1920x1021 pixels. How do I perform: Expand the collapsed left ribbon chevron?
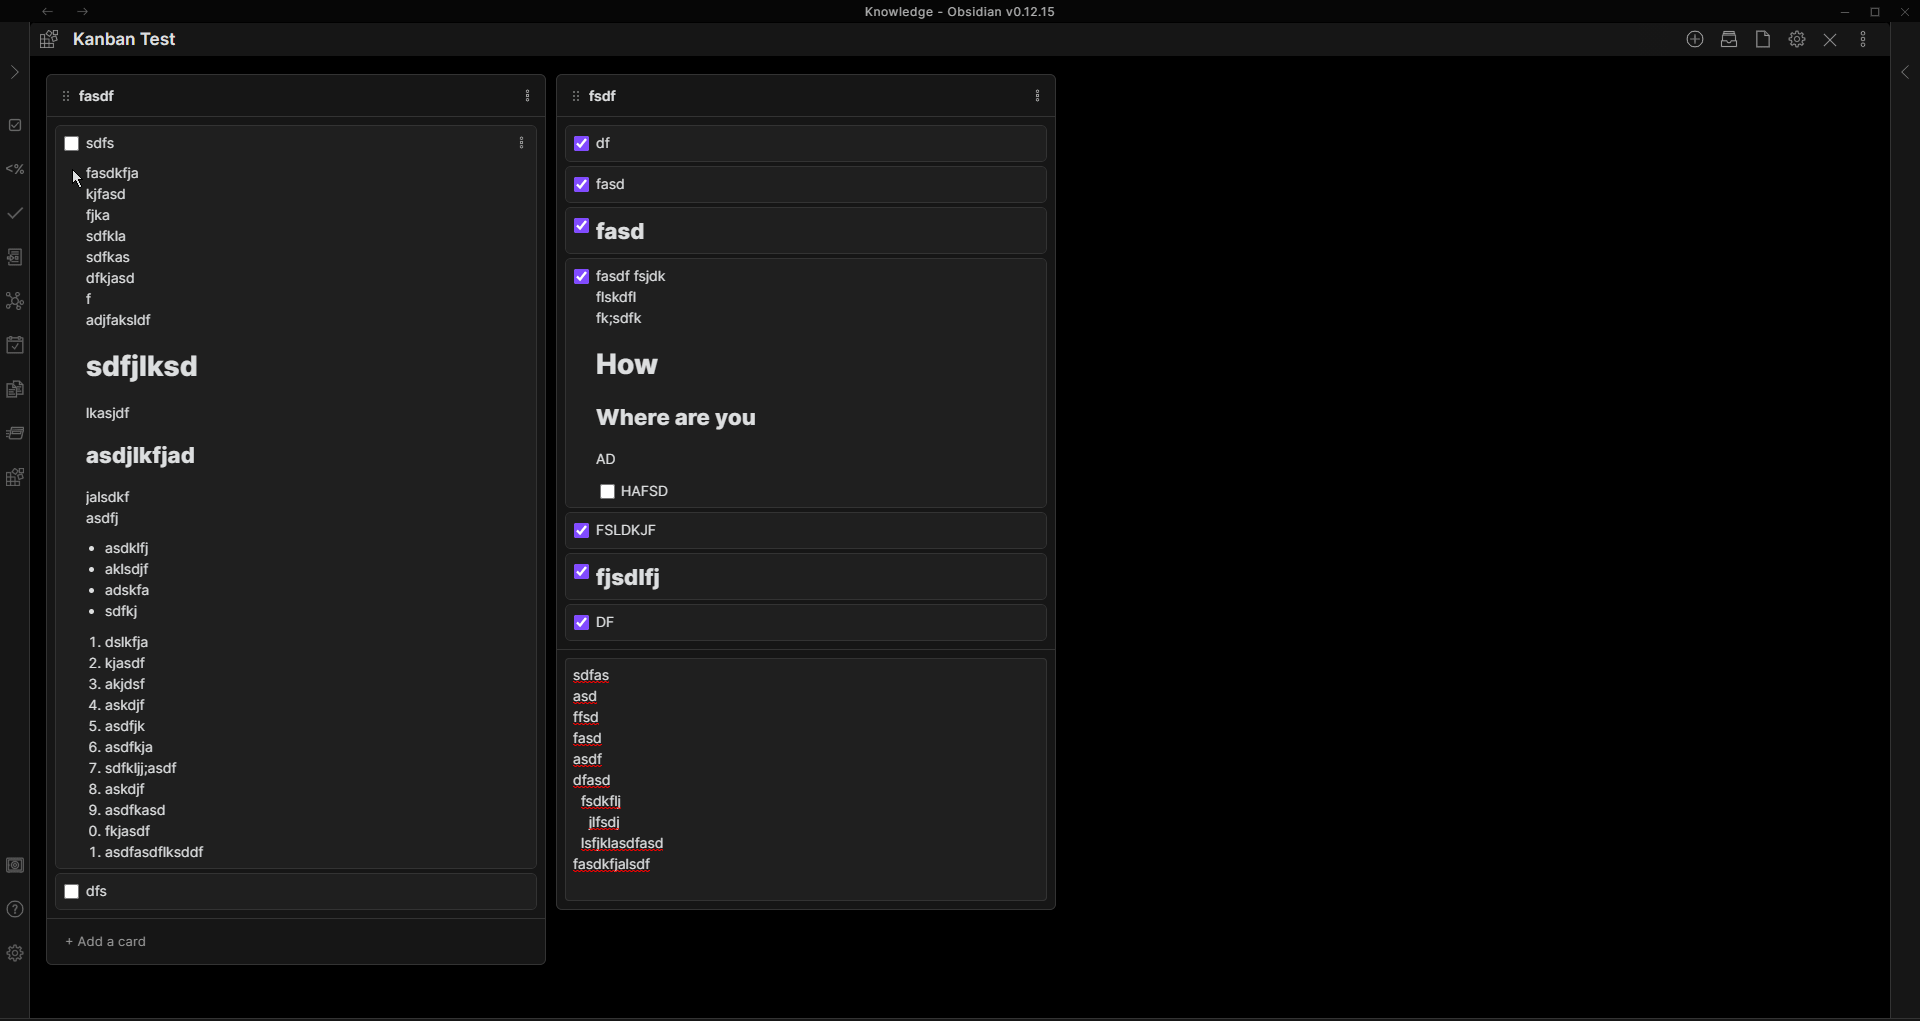pos(14,71)
